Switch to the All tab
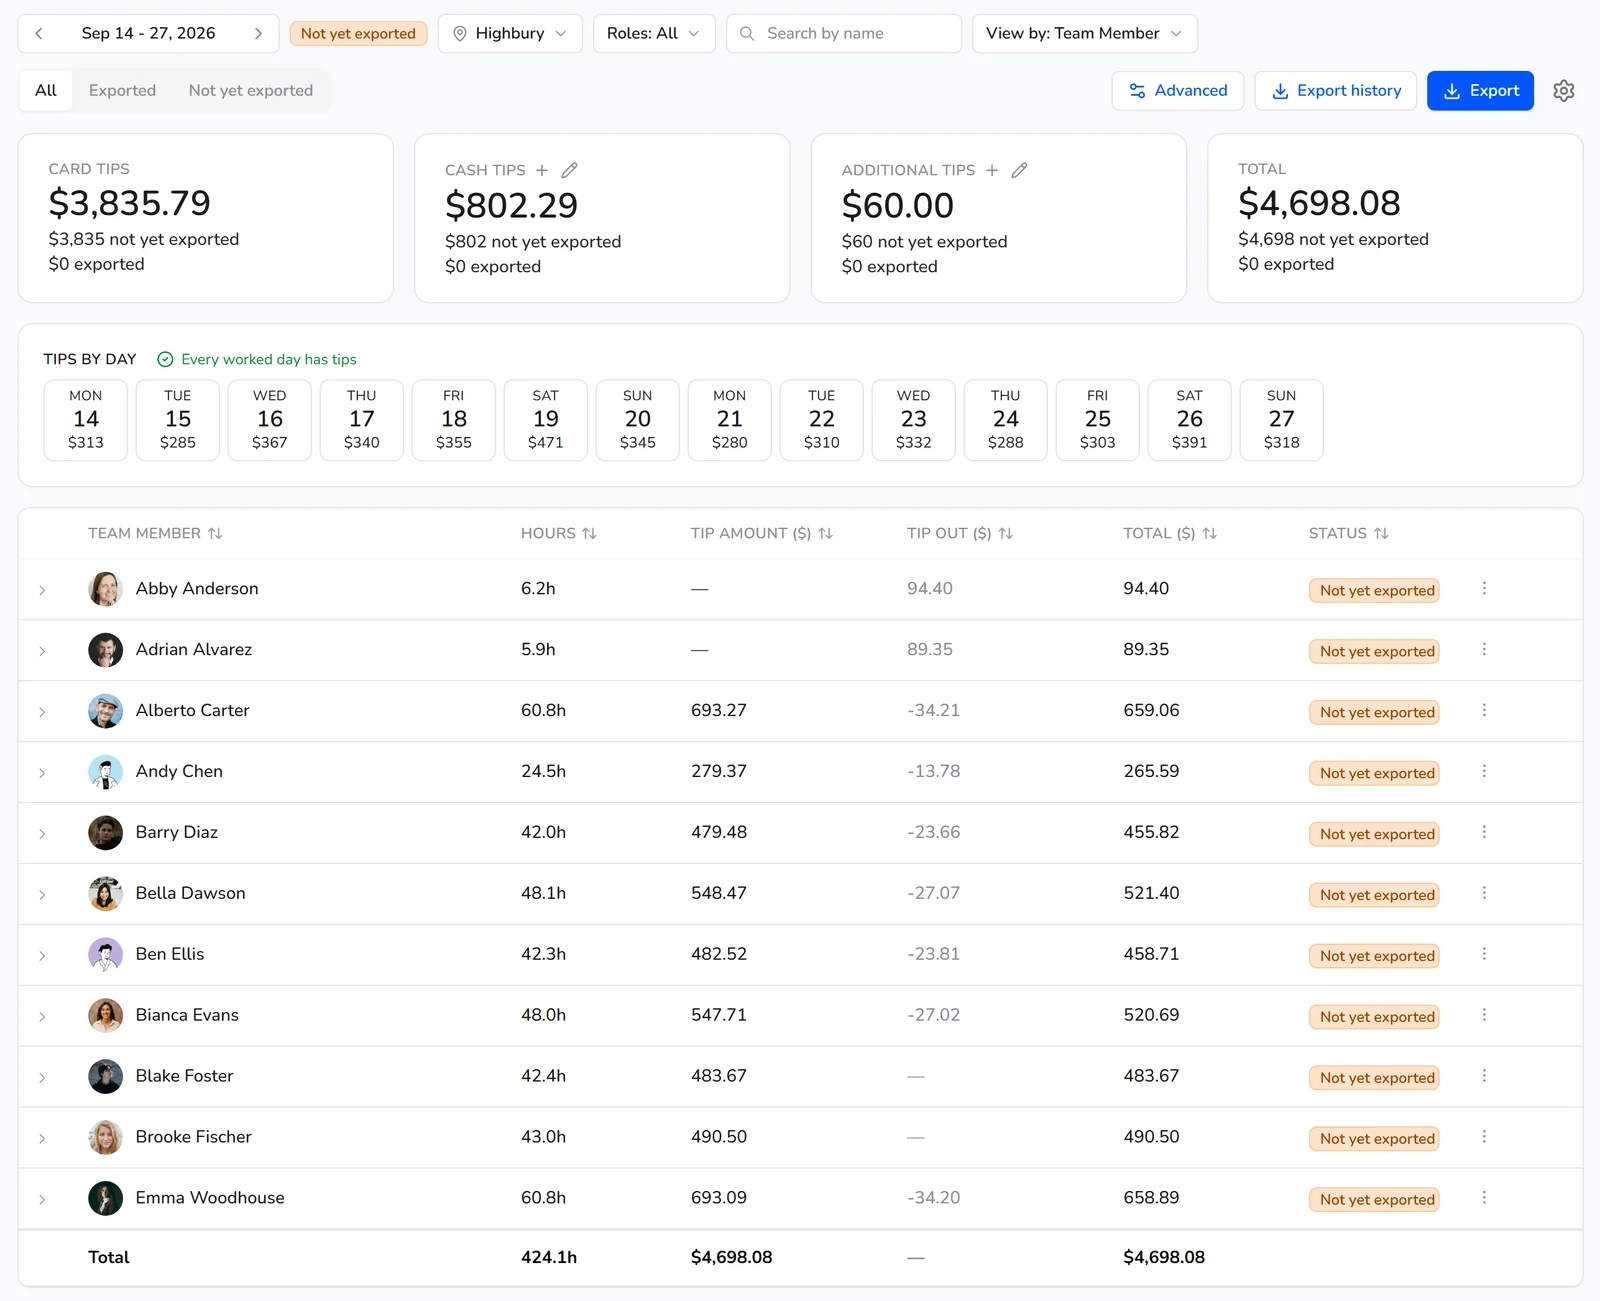1600x1301 pixels. click(x=46, y=91)
